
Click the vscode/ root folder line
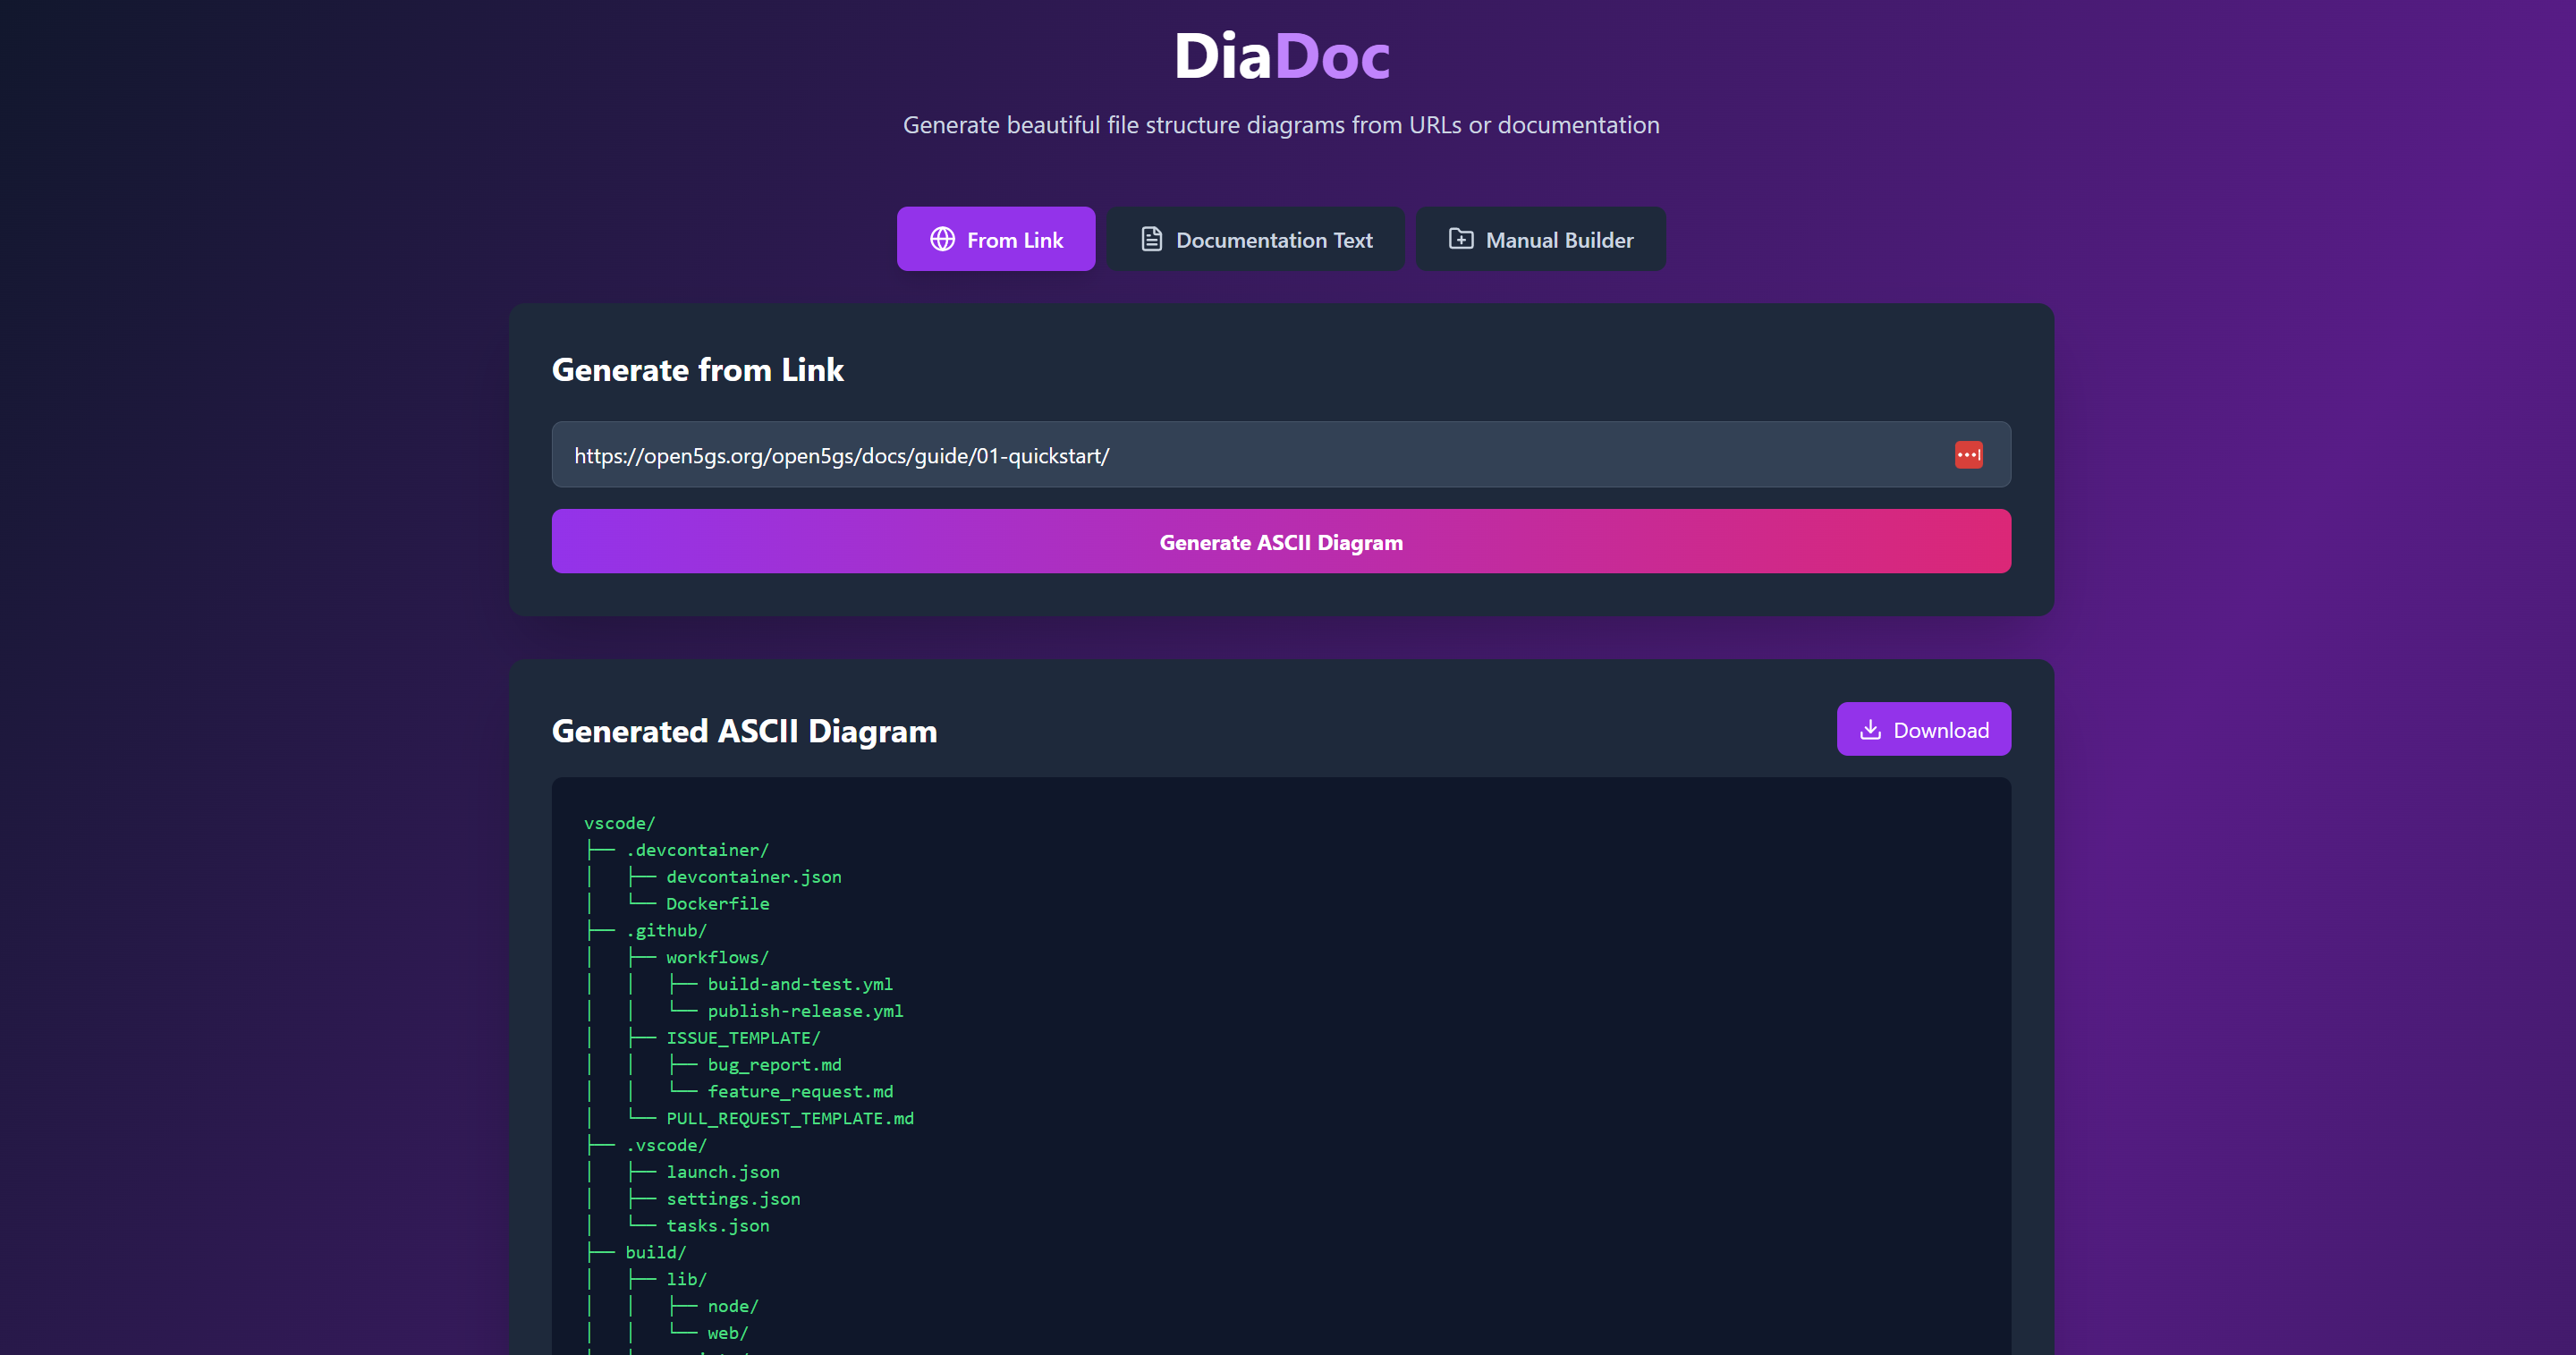[x=619, y=823]
